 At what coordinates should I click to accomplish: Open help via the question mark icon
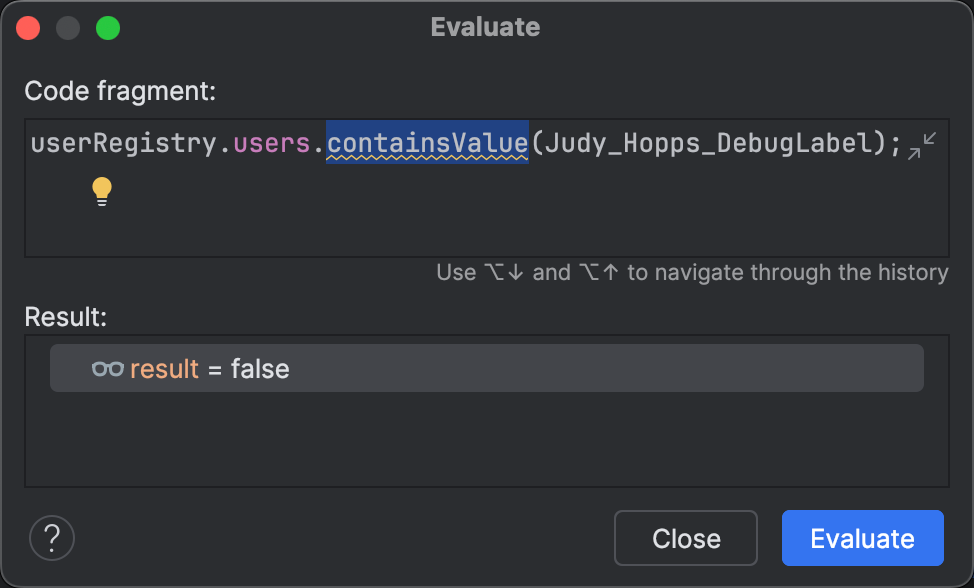coord(51,538)
